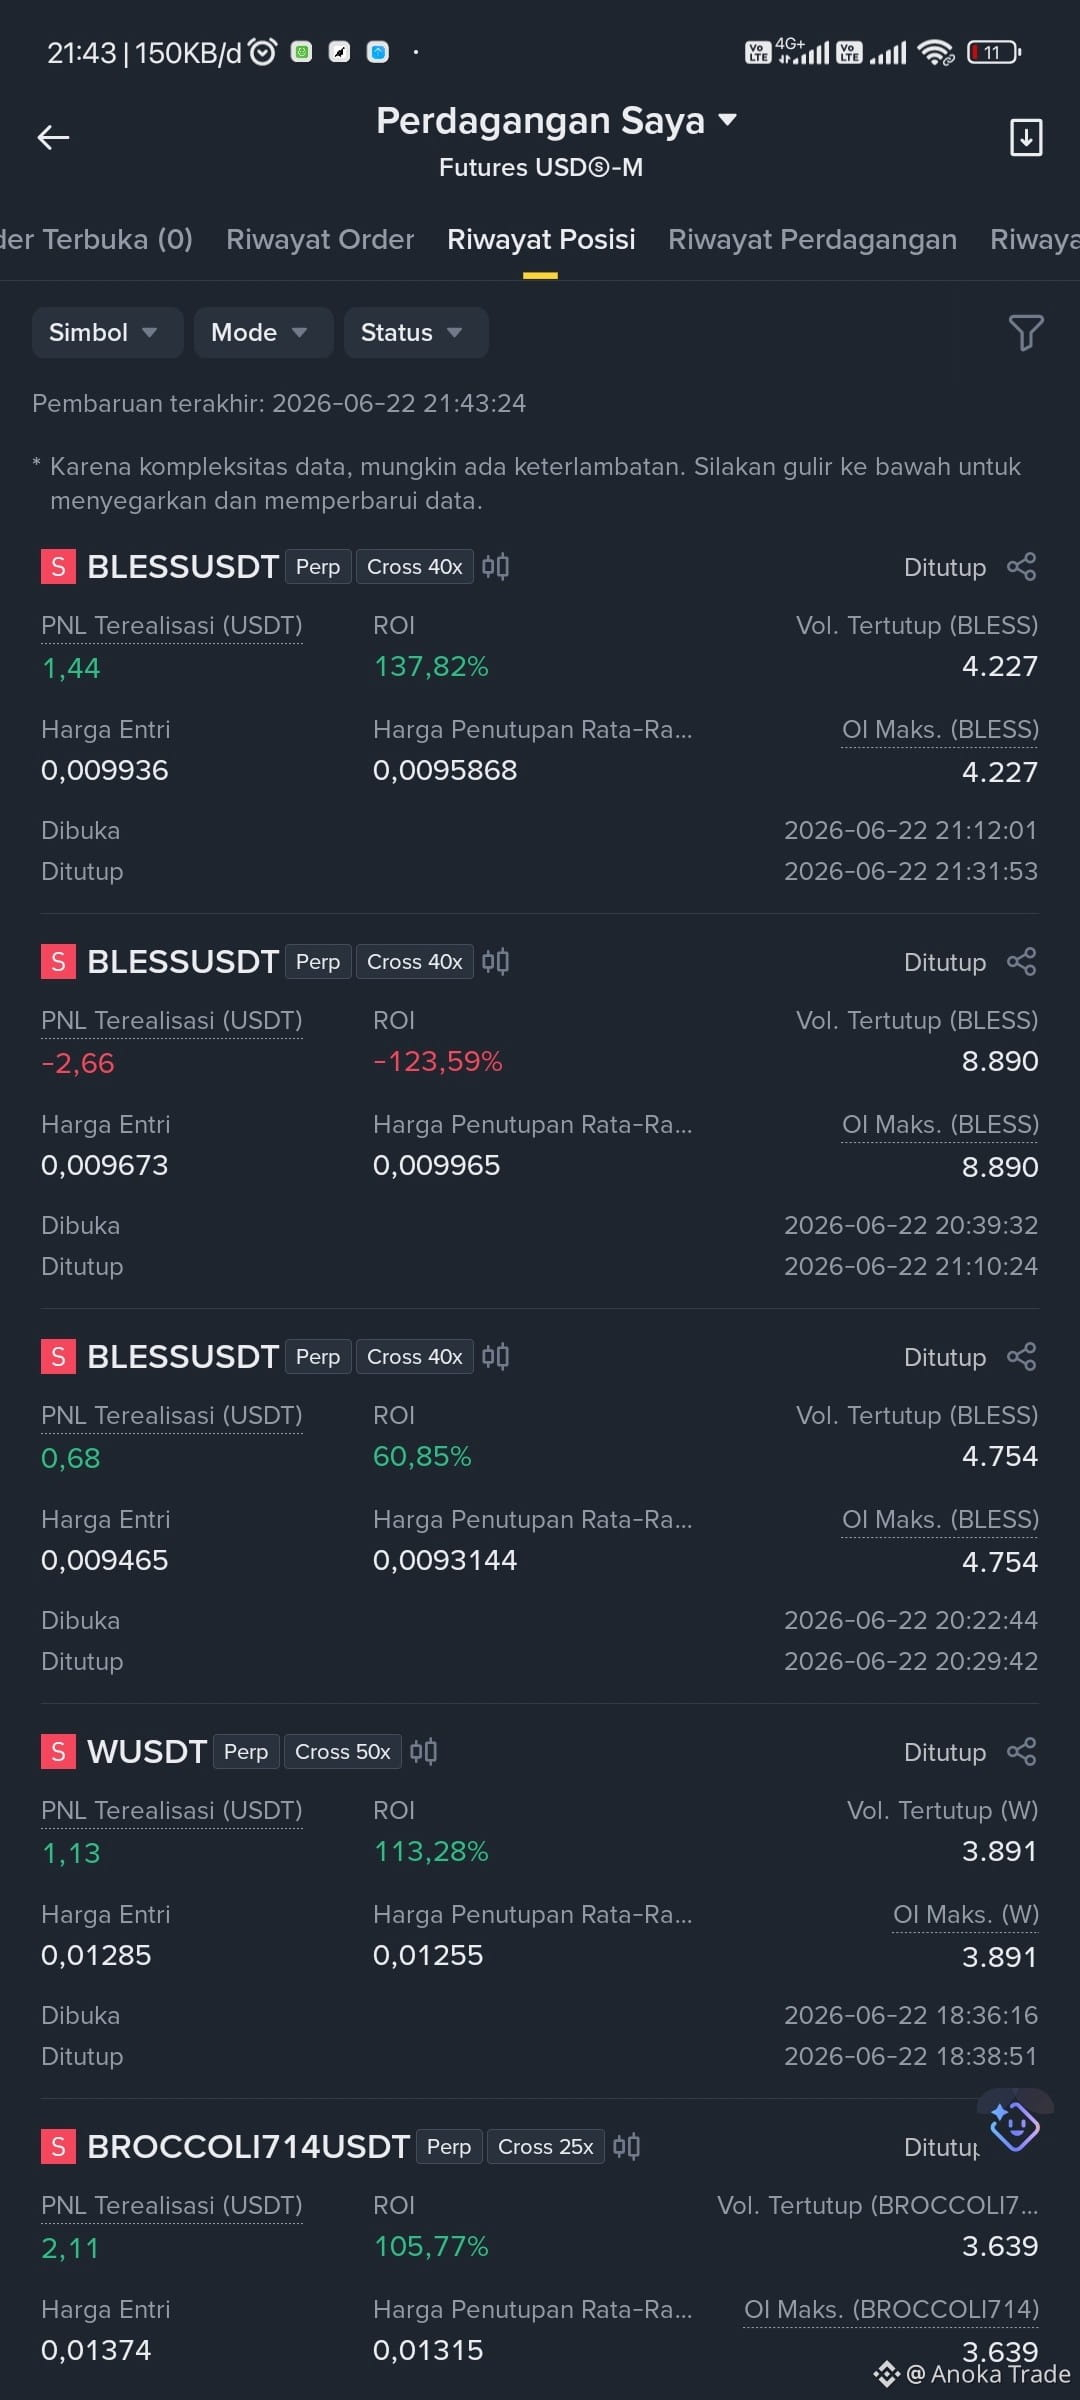Tap the back arrow icon
Image resolution: width=1080 pixels, height=2400 pixels.
(x=53, y=138)
